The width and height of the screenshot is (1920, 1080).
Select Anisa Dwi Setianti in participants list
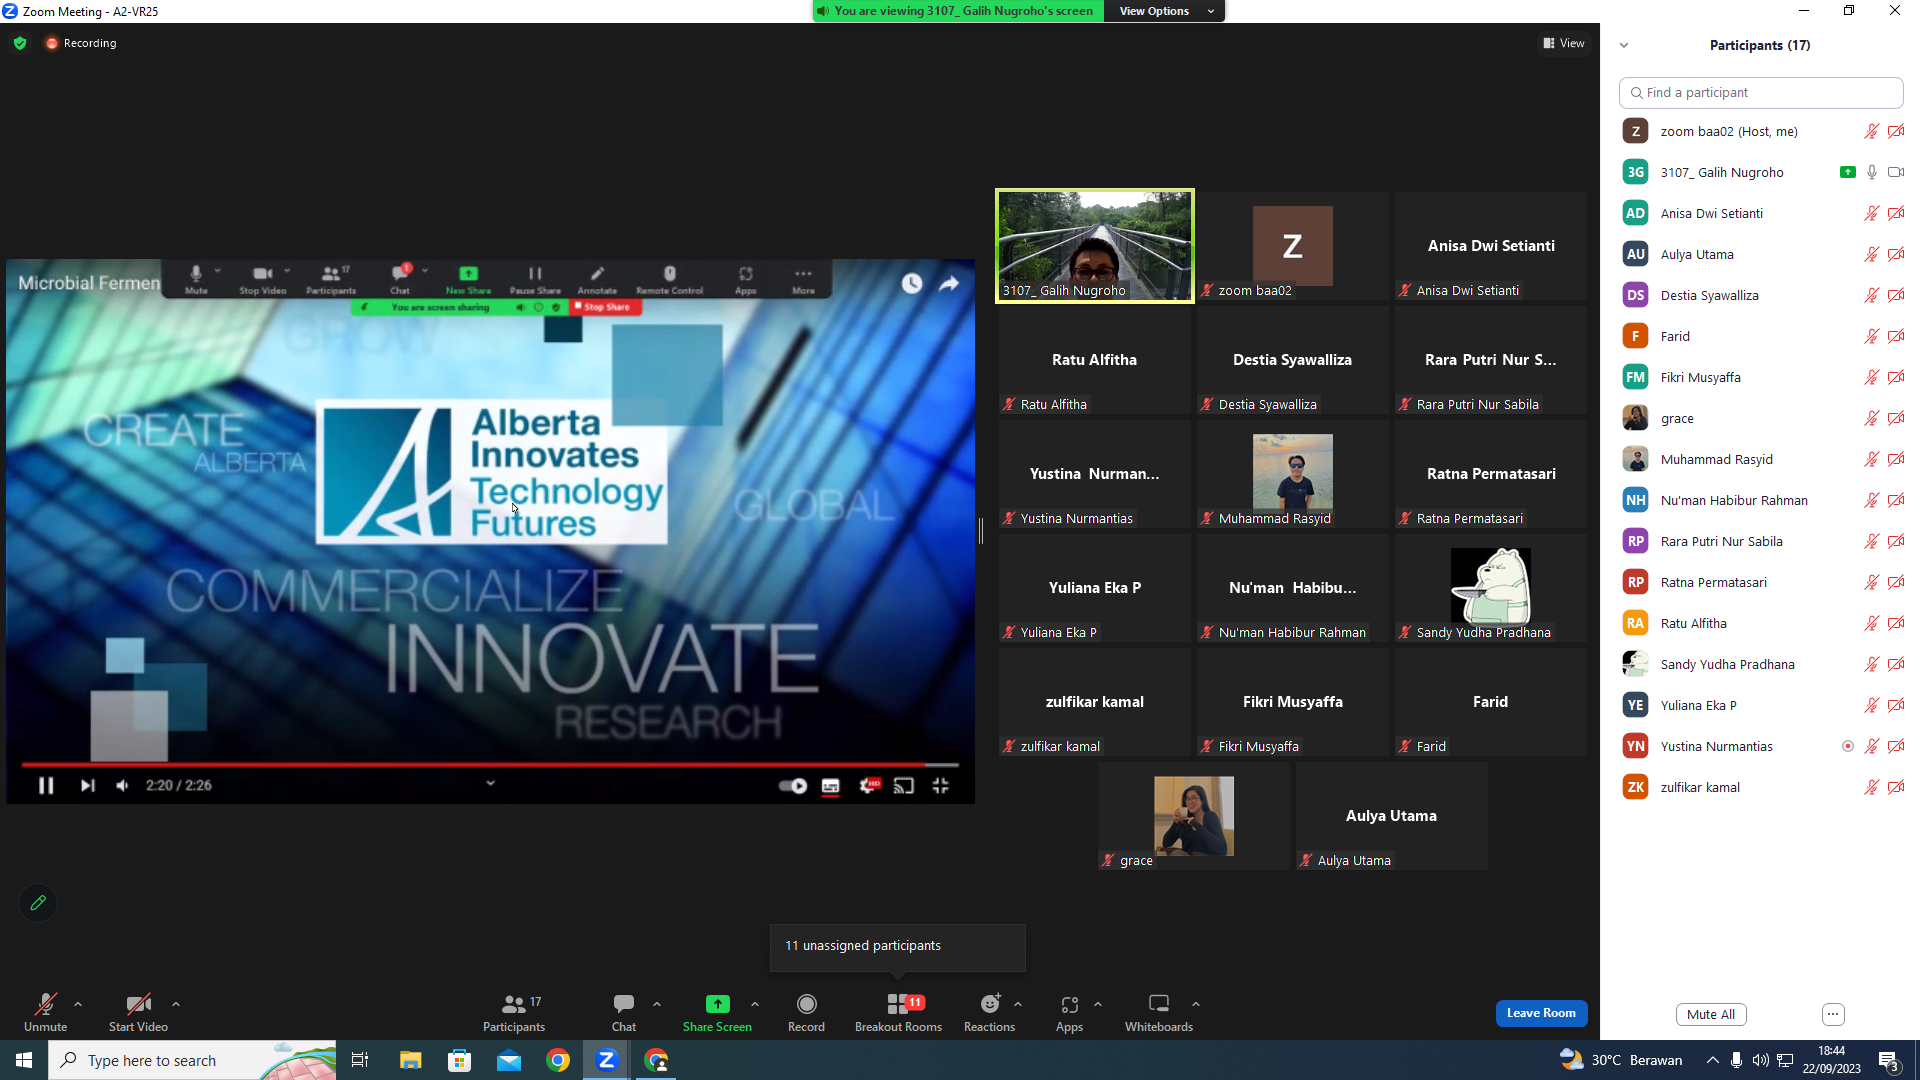tap(1760, 213)
